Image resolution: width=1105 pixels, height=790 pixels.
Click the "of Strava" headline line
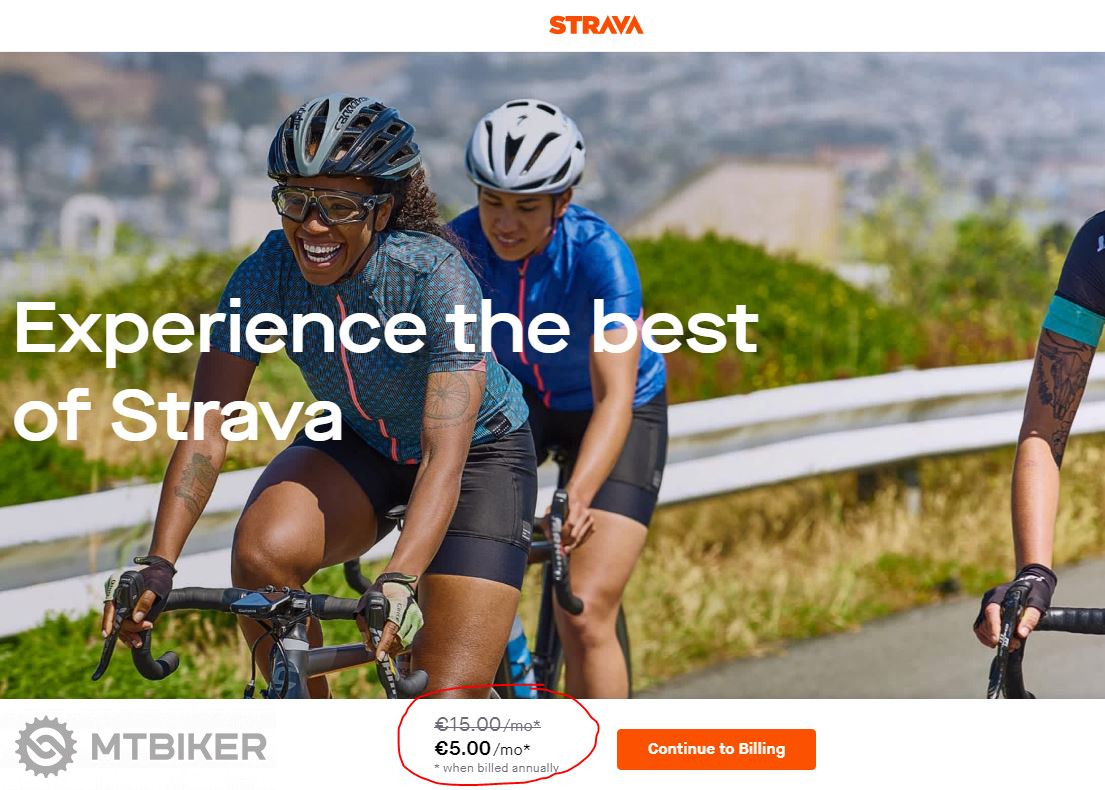pyautogui.click(x=178, y=416)
